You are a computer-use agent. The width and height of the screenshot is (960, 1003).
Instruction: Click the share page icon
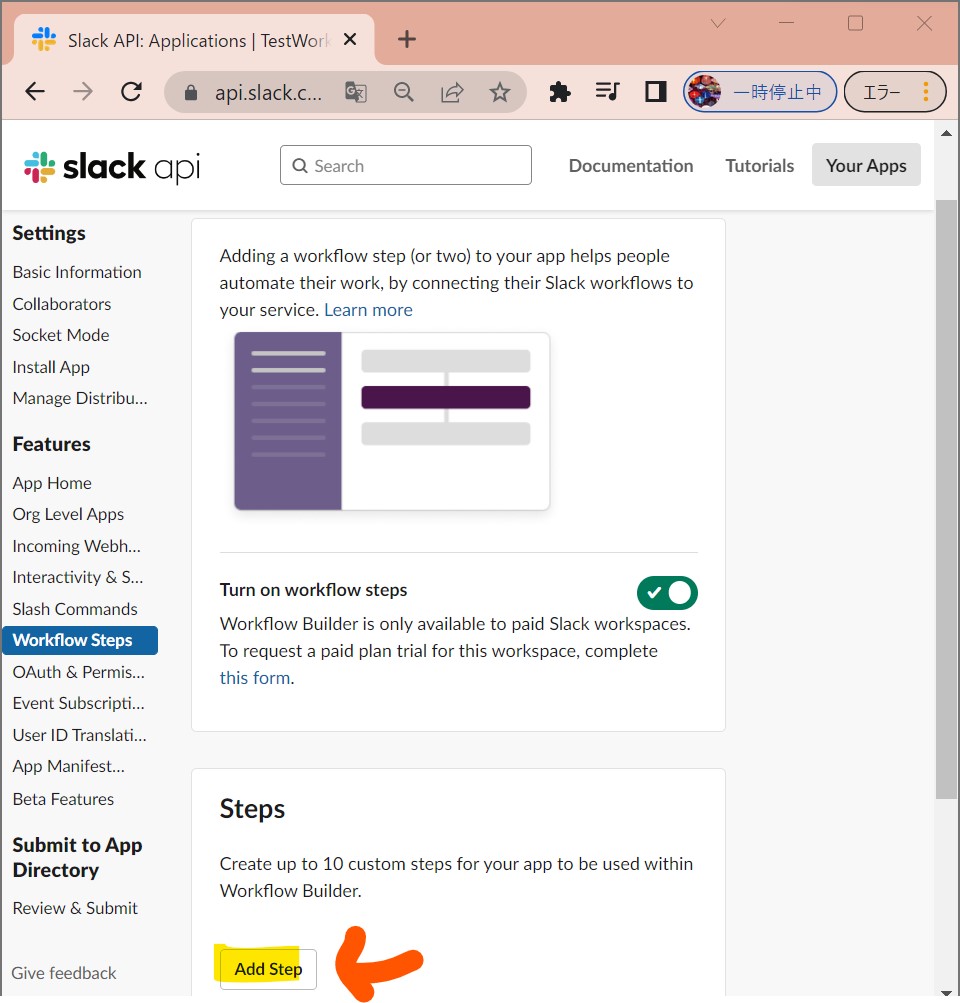[x=452, y=92]
